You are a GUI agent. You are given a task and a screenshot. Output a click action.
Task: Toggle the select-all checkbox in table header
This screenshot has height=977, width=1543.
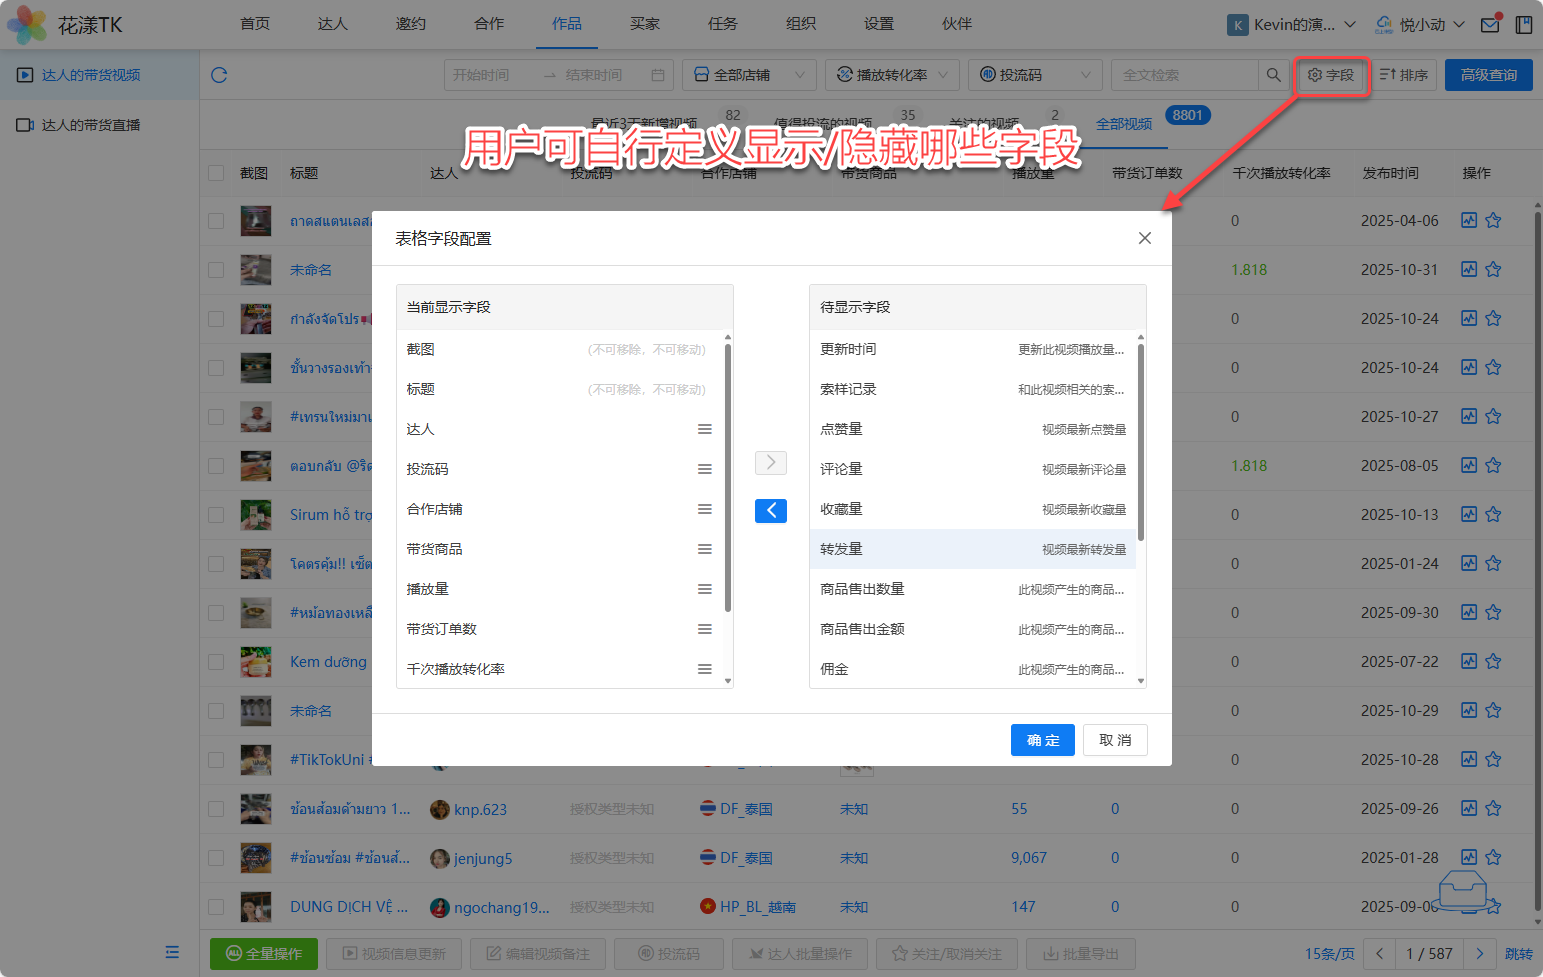pos(216,173)
